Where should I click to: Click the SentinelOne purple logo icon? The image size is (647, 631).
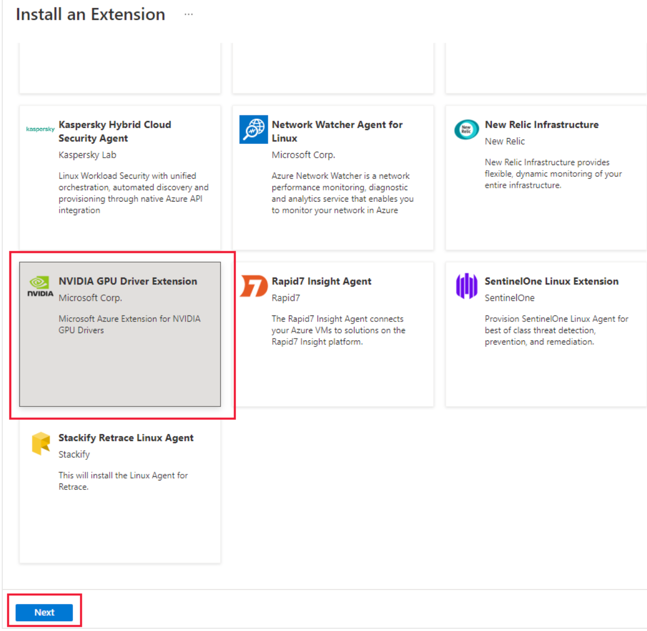466,286
